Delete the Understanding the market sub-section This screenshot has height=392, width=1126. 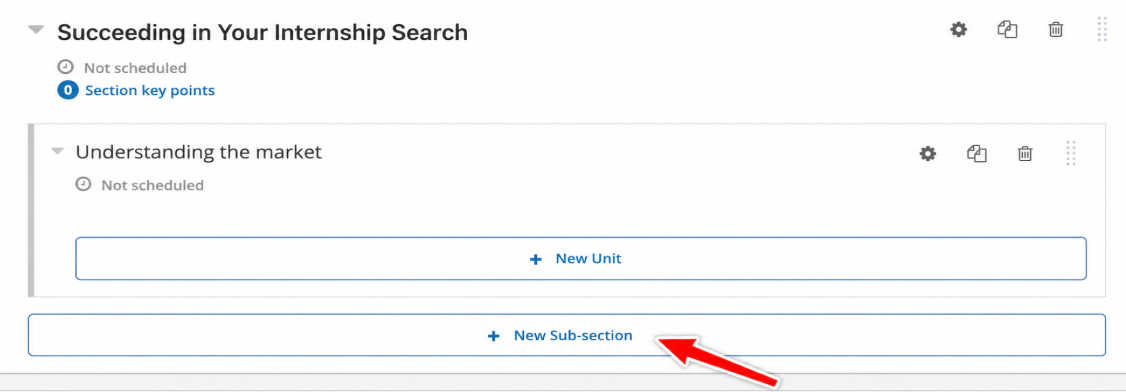1025,153
